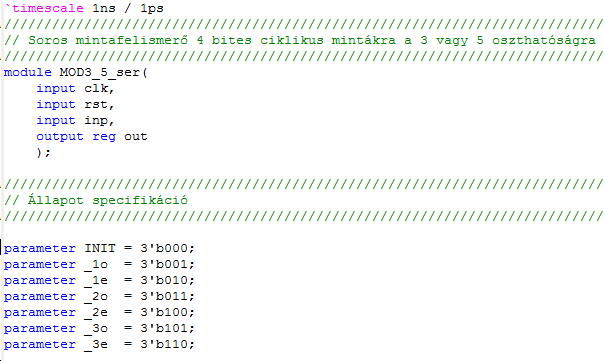Viewport: 605px width, 361px height.
Task: Click the INIT parameter name
Action: pos(100,248)
